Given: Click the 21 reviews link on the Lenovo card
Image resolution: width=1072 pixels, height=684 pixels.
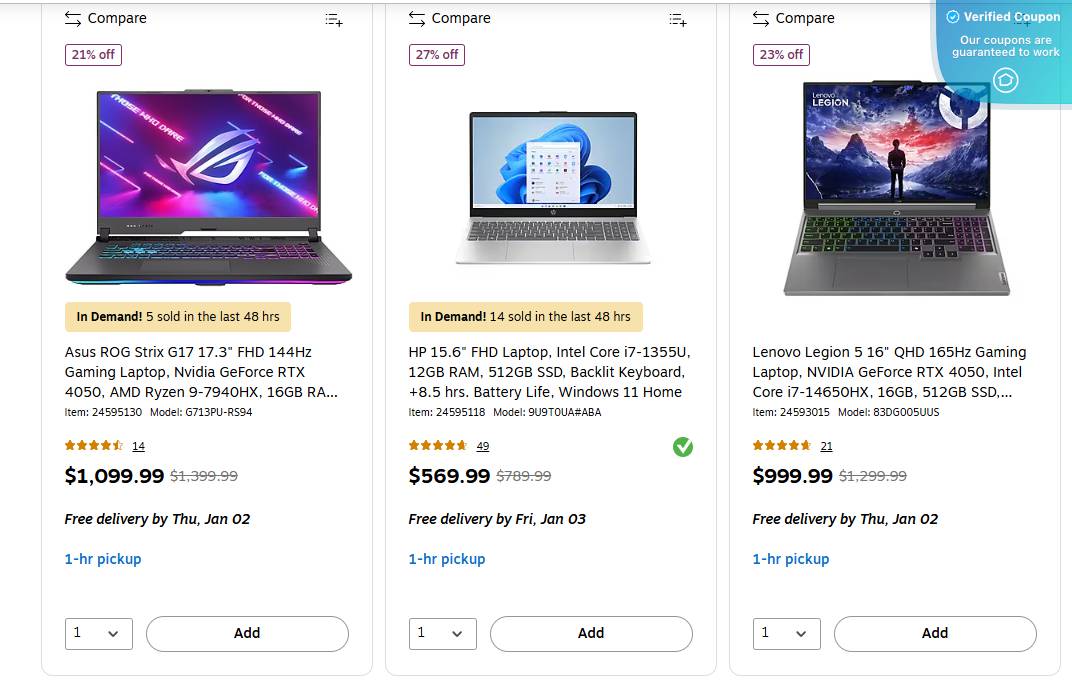Looking at the screenshot, I should (826, 446).
